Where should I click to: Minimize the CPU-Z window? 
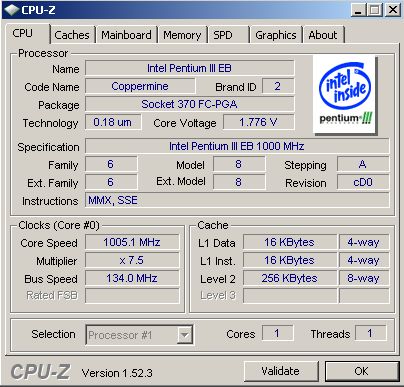coord(358,10)
